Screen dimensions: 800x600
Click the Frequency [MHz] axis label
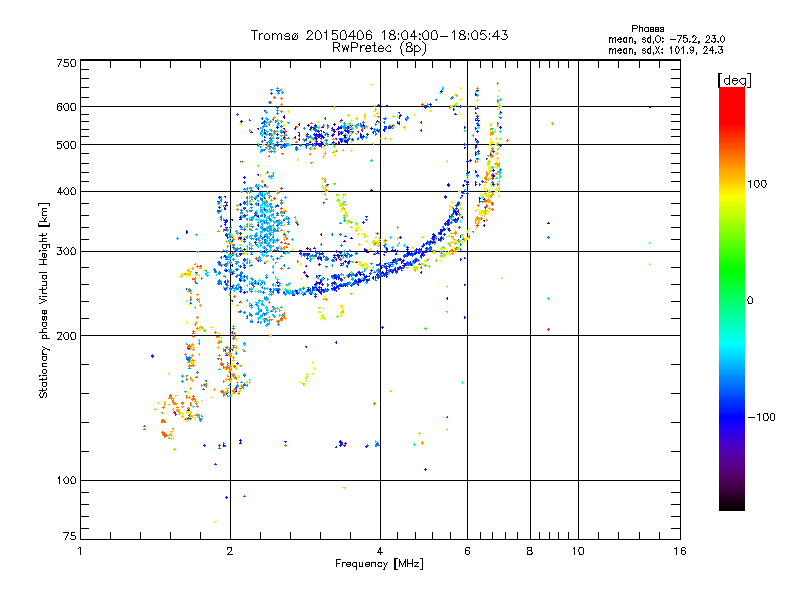tap(379, 564)
